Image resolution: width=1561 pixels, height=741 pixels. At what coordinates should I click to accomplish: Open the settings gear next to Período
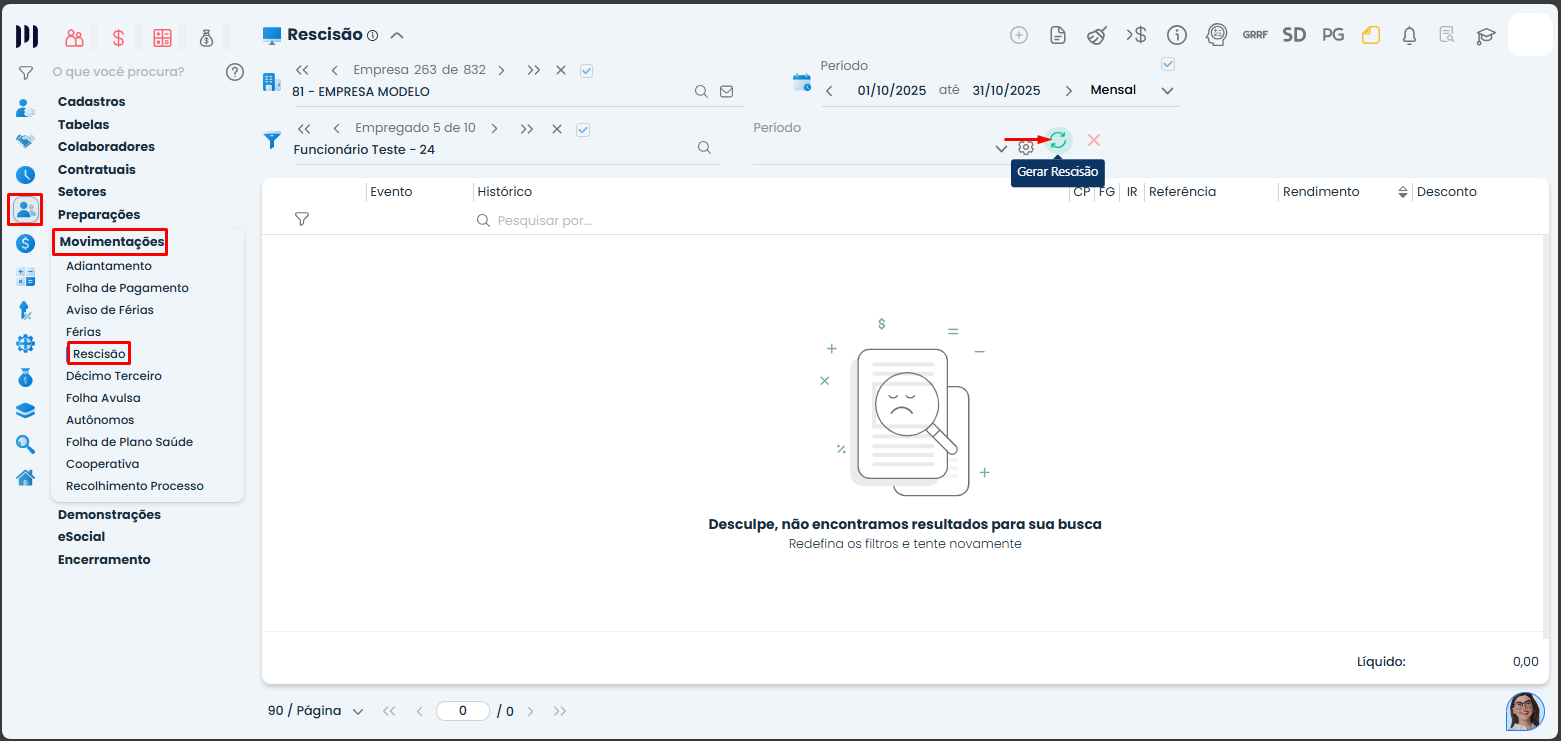(x=1026, y=148)
